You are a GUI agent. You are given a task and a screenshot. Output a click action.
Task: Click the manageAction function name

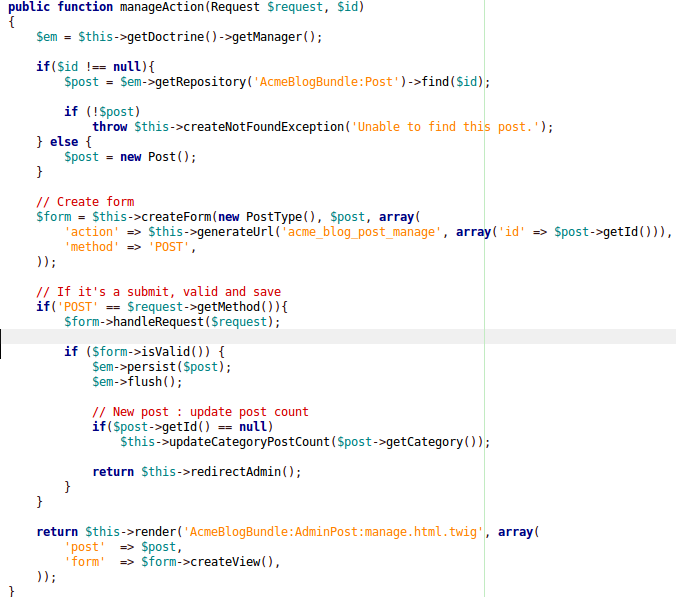coord(162,7)
